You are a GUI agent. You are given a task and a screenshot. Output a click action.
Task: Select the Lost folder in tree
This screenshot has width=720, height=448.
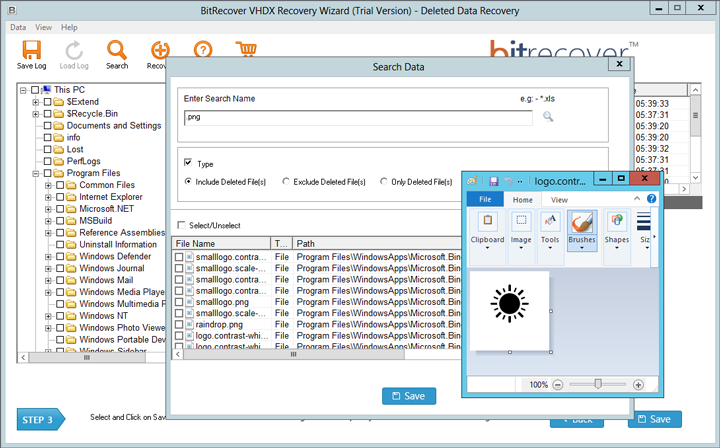(x=75, y=149)
